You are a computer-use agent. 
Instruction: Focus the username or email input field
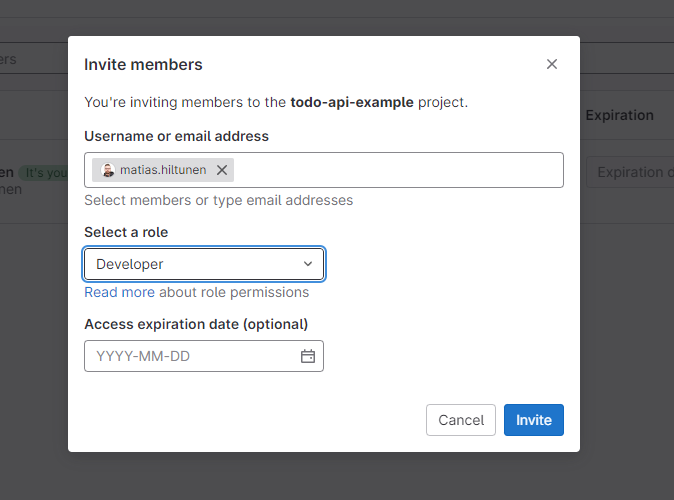(x=397, y=170)
